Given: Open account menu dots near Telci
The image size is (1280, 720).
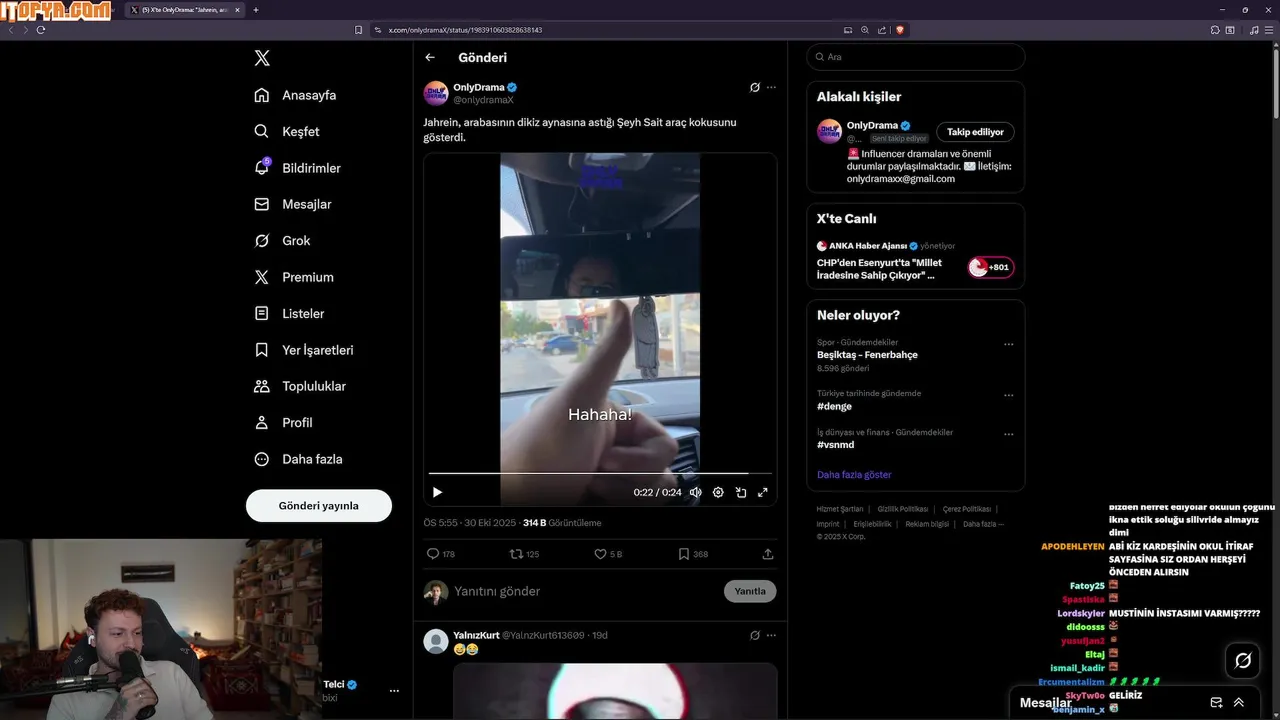Looking at the screenshot, I should click(x=394, y=691).
